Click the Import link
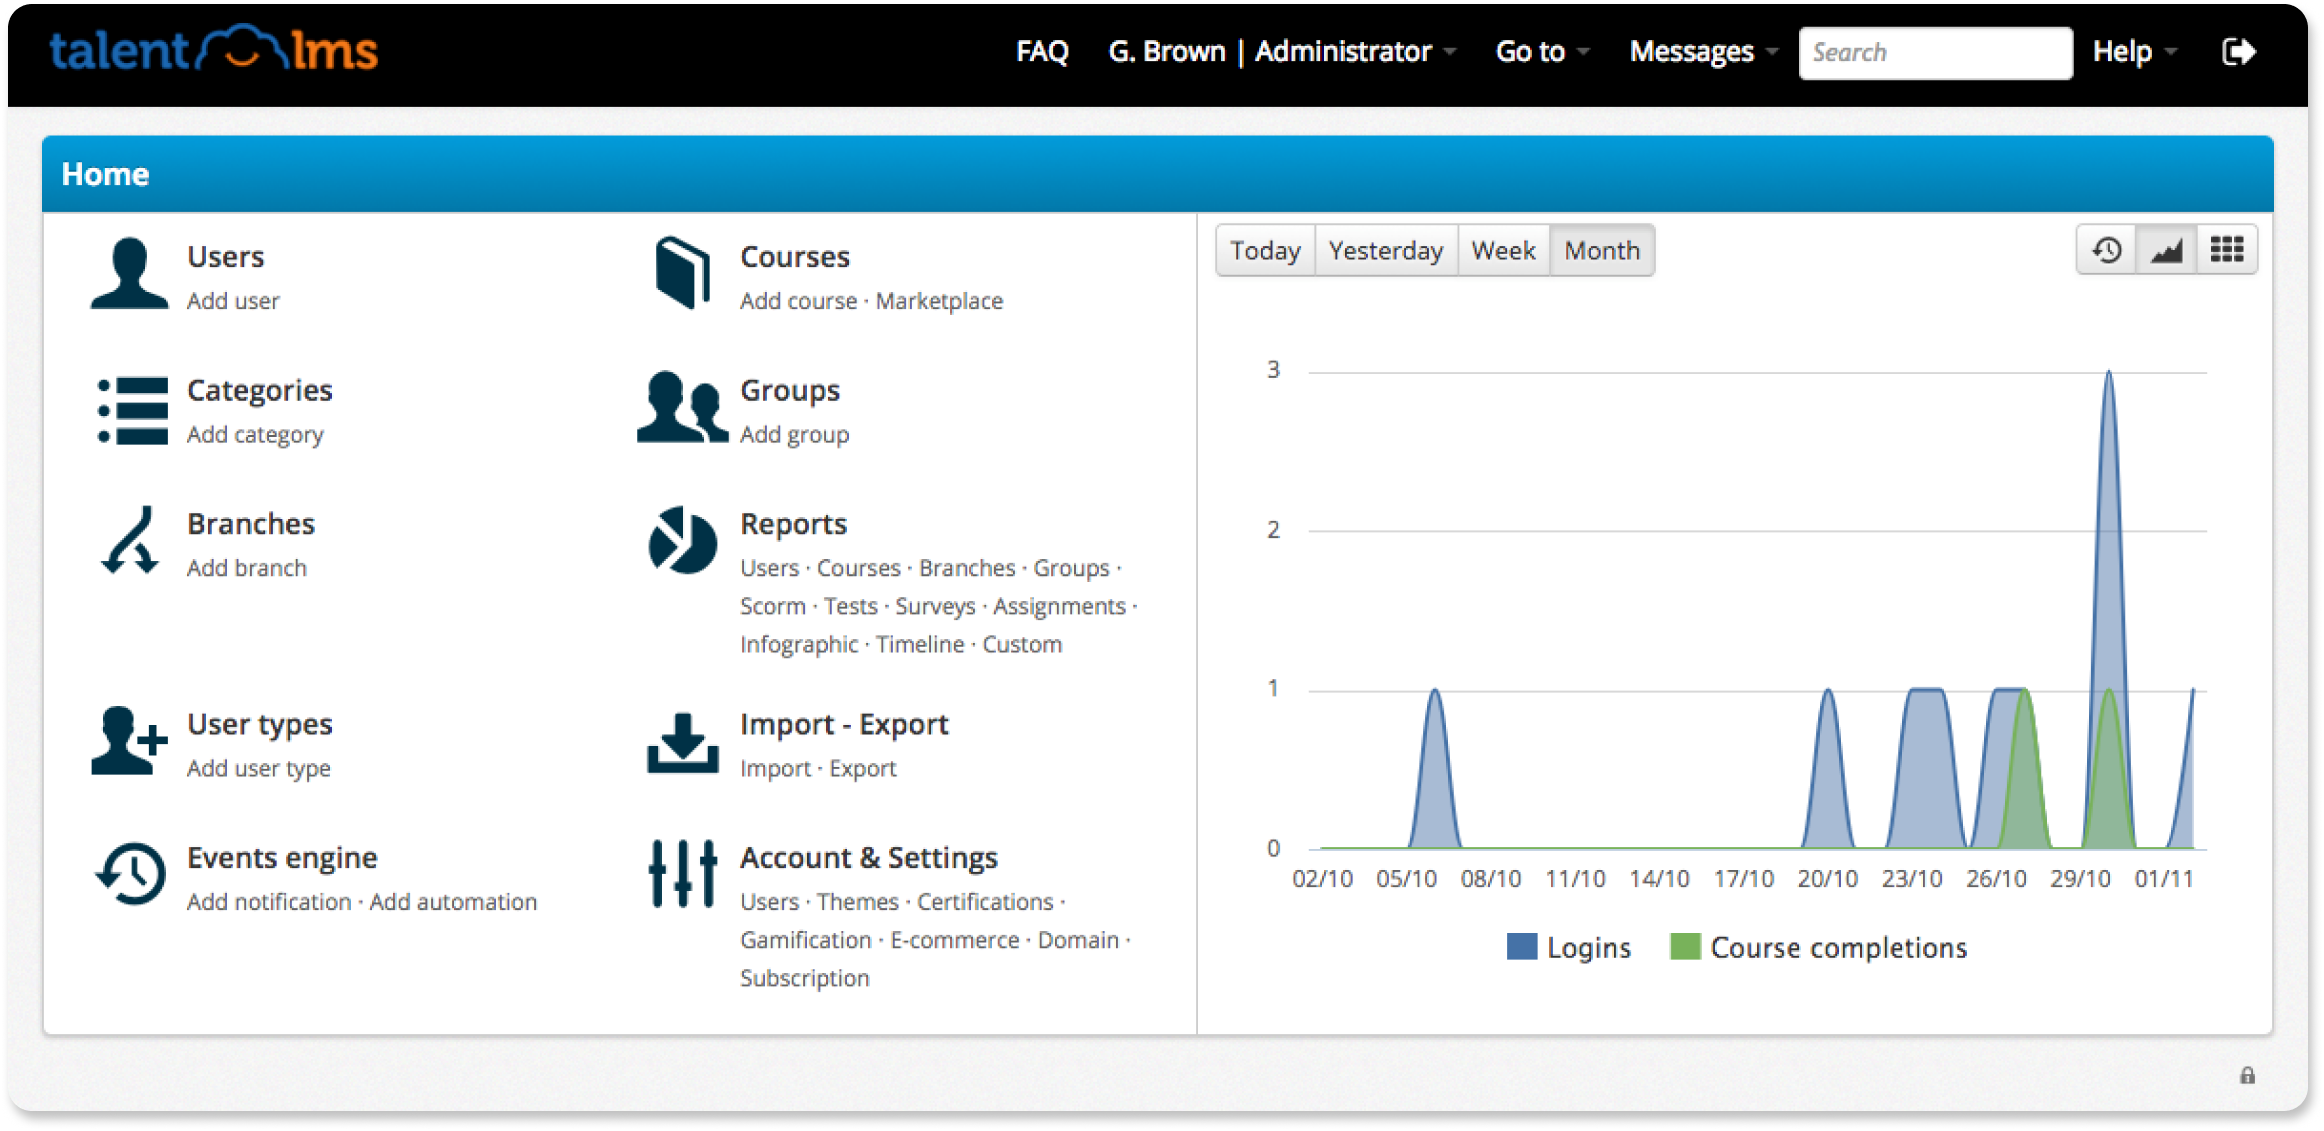 pos(775,769)
